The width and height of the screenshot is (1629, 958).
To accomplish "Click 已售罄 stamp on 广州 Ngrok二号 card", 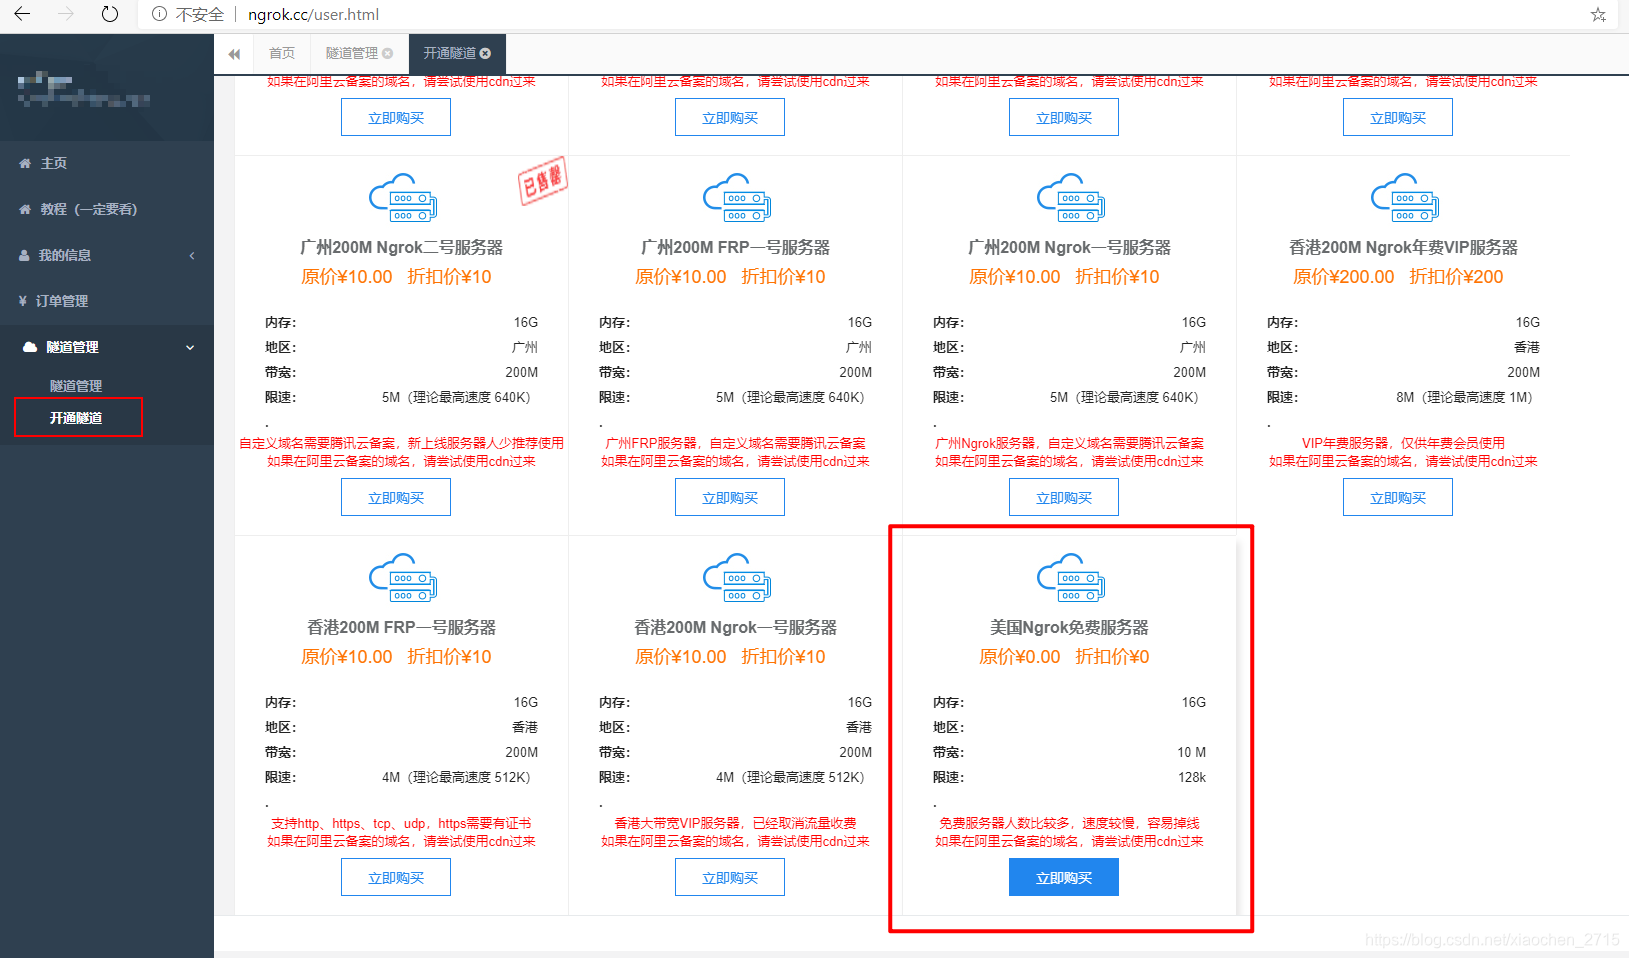I will [x=542, y=181].
